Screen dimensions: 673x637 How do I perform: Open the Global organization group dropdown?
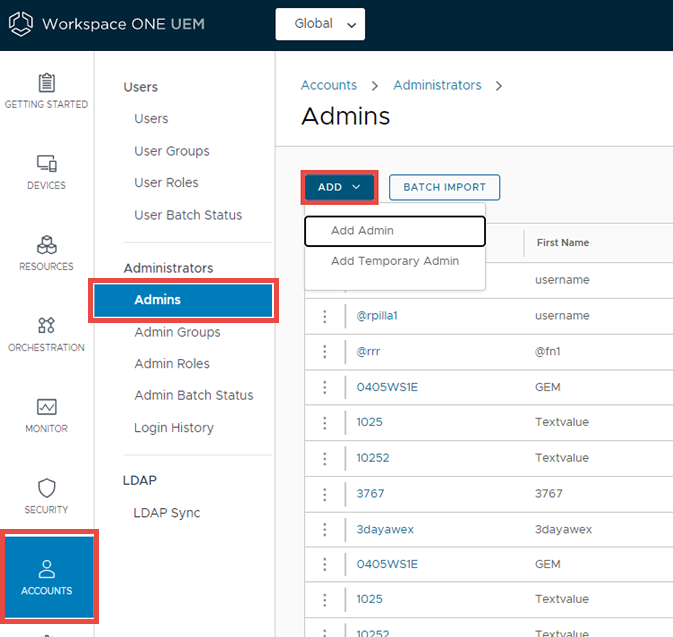[320, 24]
